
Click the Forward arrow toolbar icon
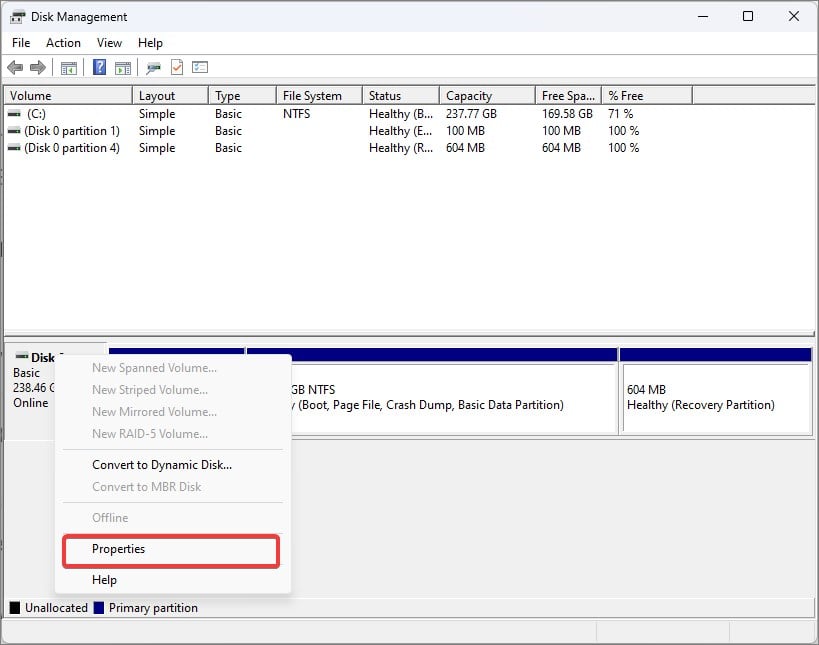[x=38, y=68]
